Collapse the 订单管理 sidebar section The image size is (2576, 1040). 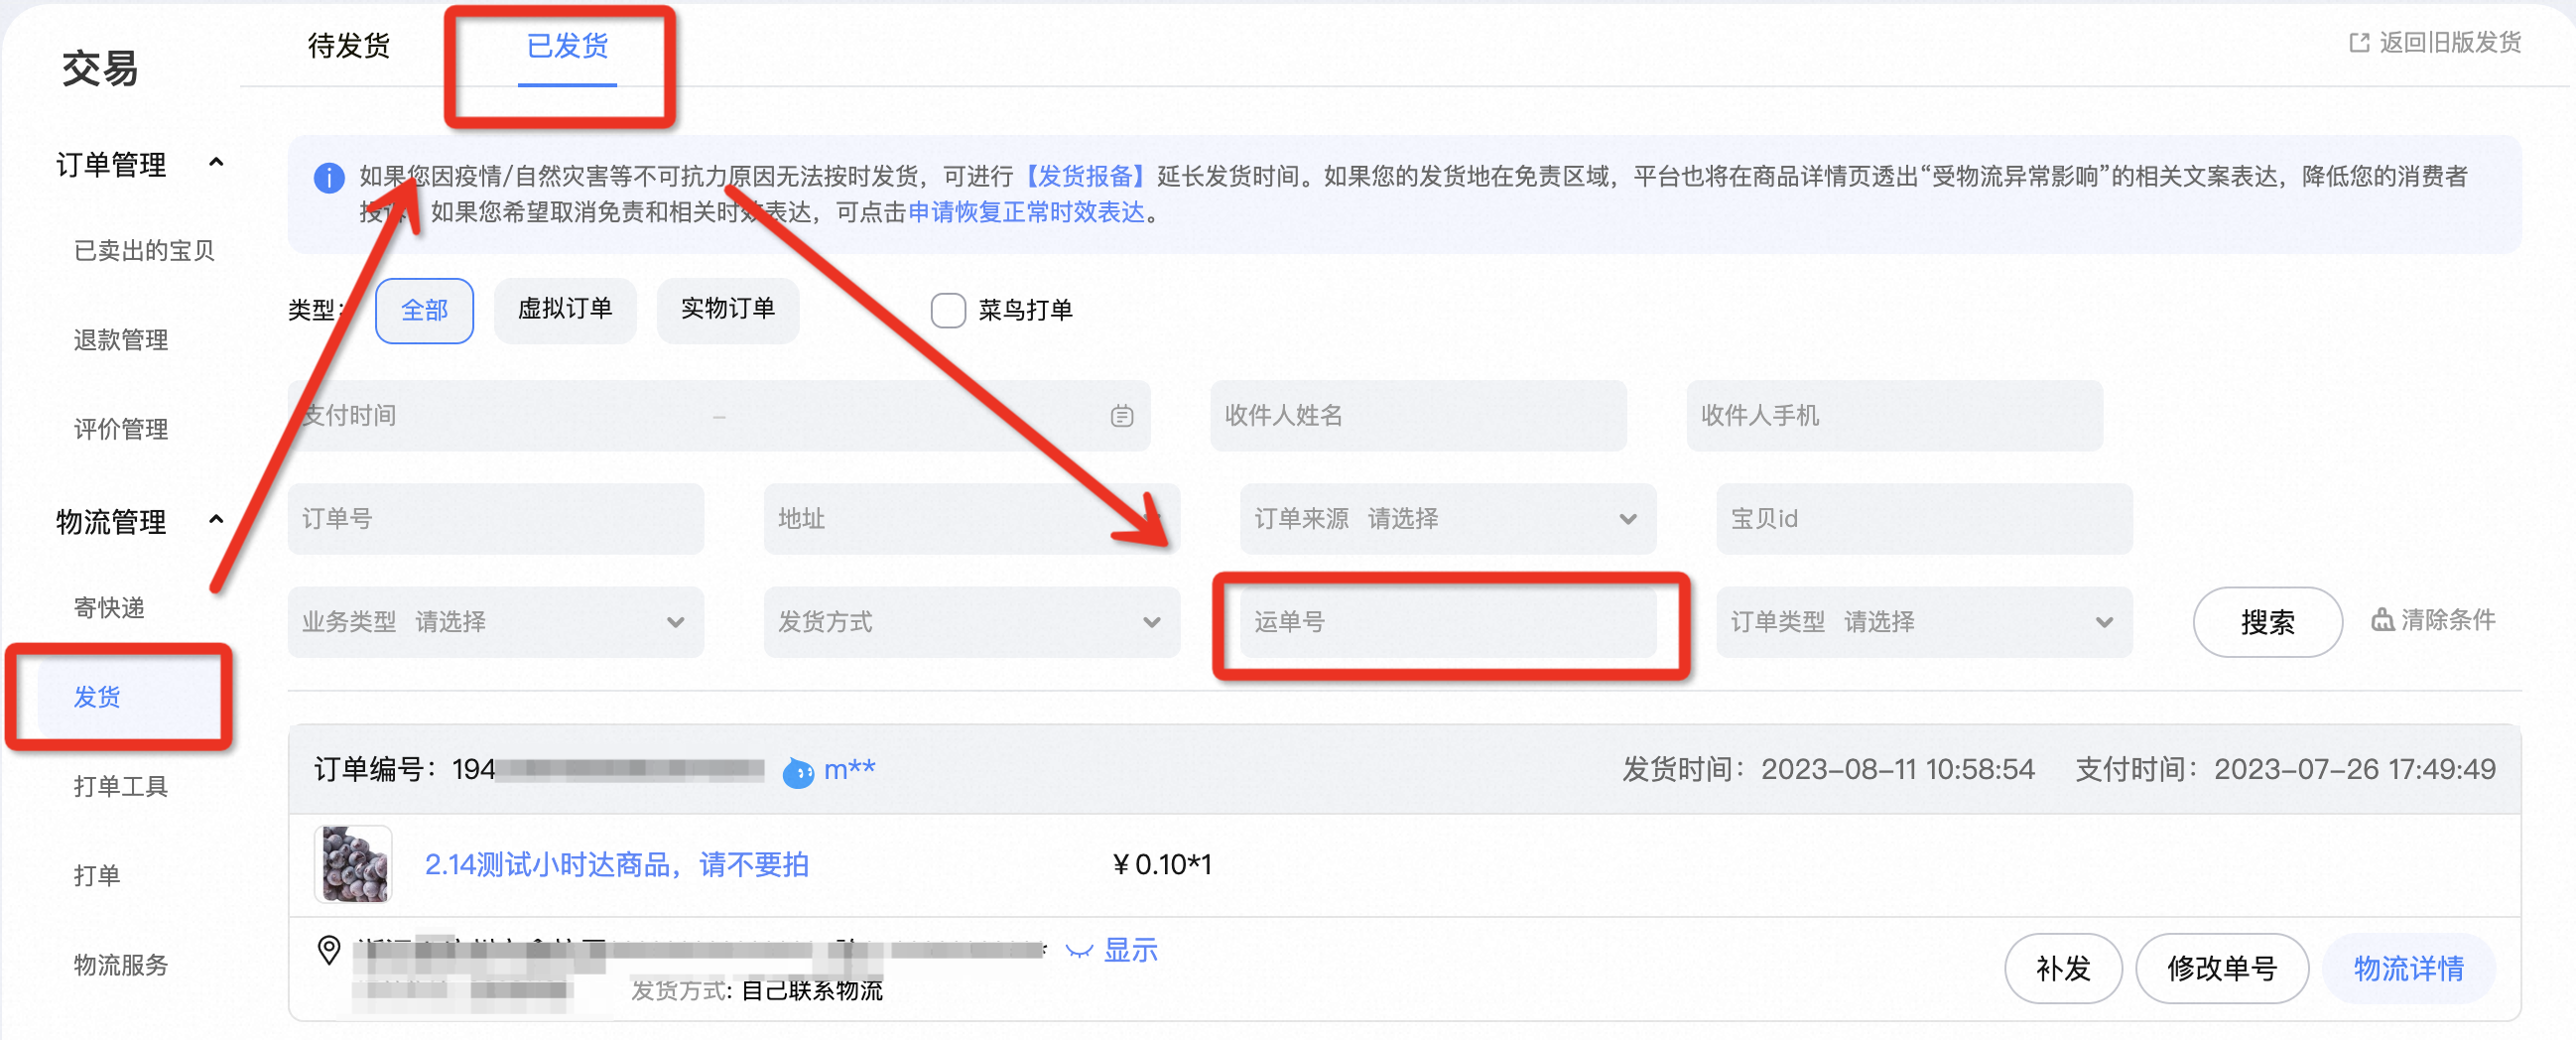coord(215,163)
